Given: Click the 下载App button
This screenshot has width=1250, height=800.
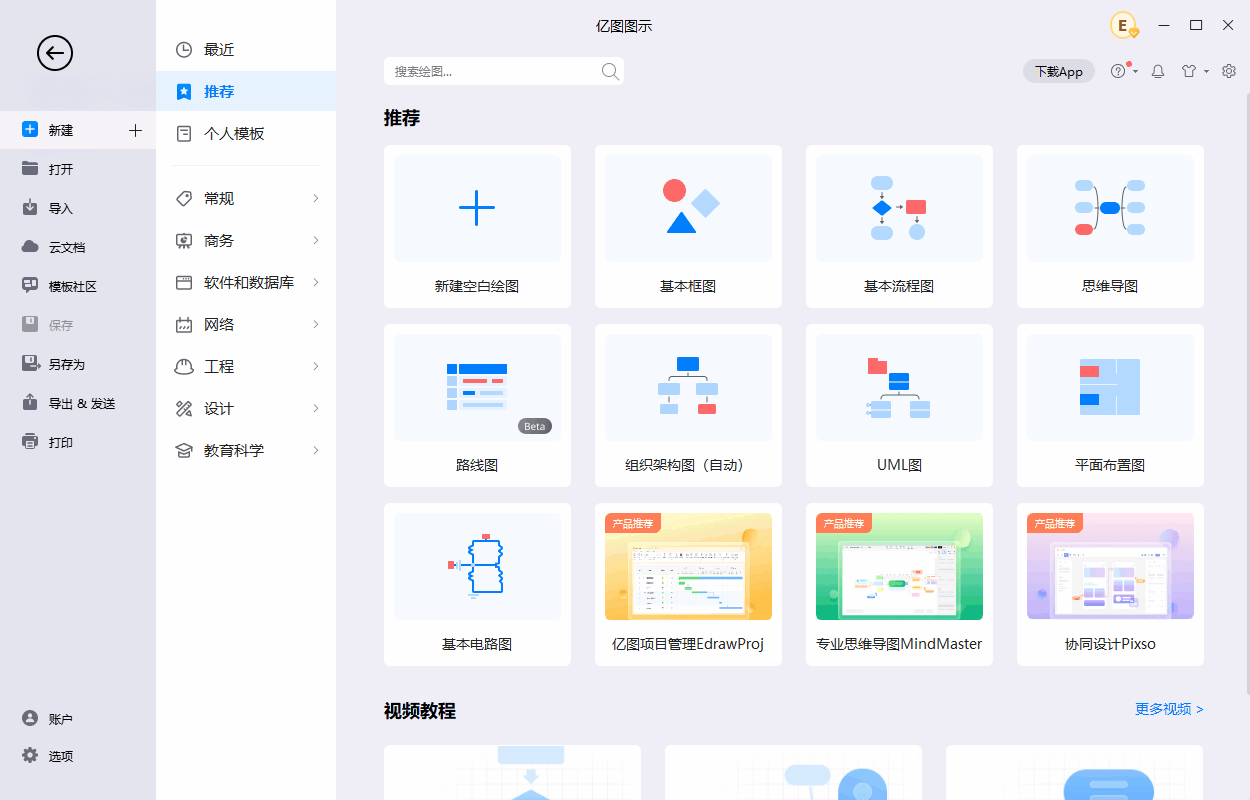Looking at the screenshot, I should click(1058, 71).
